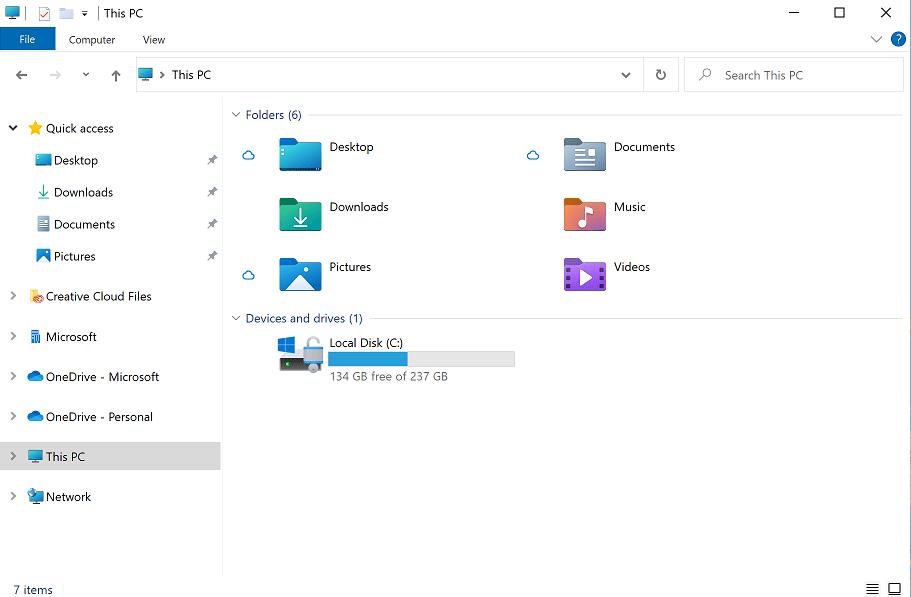The height and width of the screenshot is (597, 911).
Task: Click the Help question mark icon
Action: [897, 39]
